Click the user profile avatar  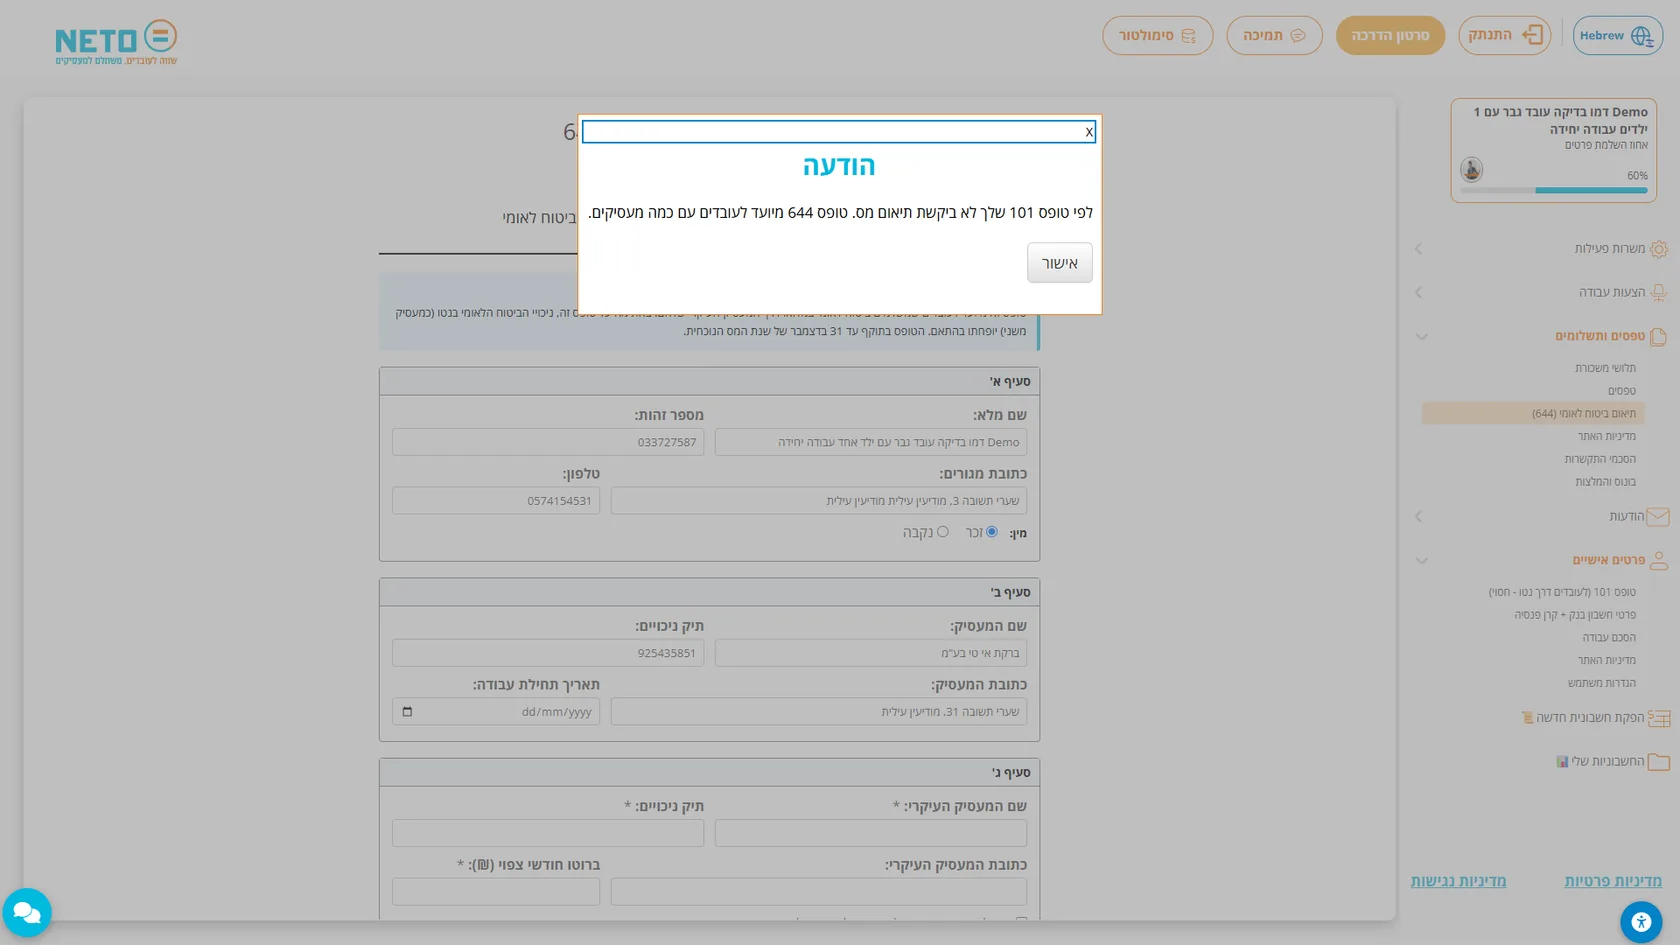click(x=1471, y=169)
